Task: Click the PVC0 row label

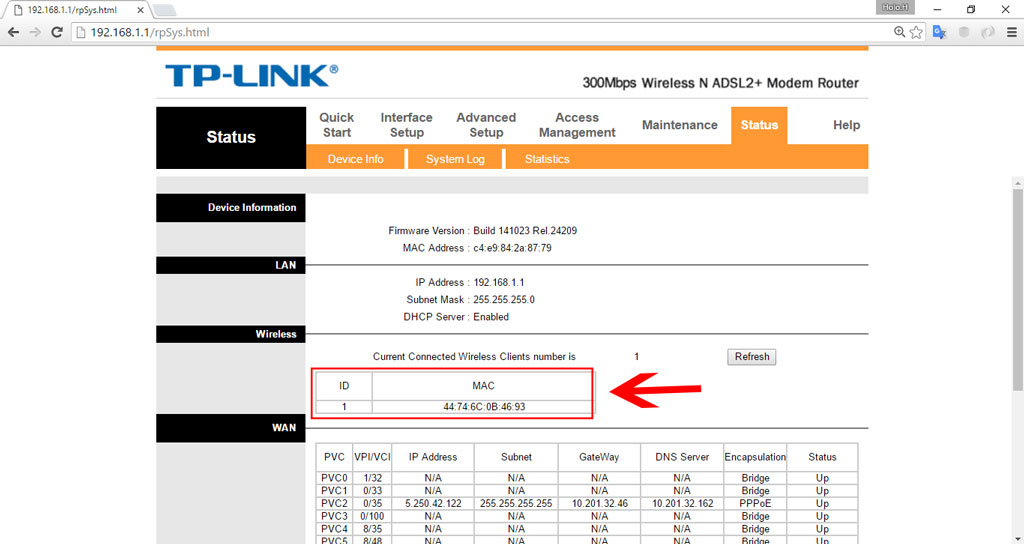Action: (334, 478)
